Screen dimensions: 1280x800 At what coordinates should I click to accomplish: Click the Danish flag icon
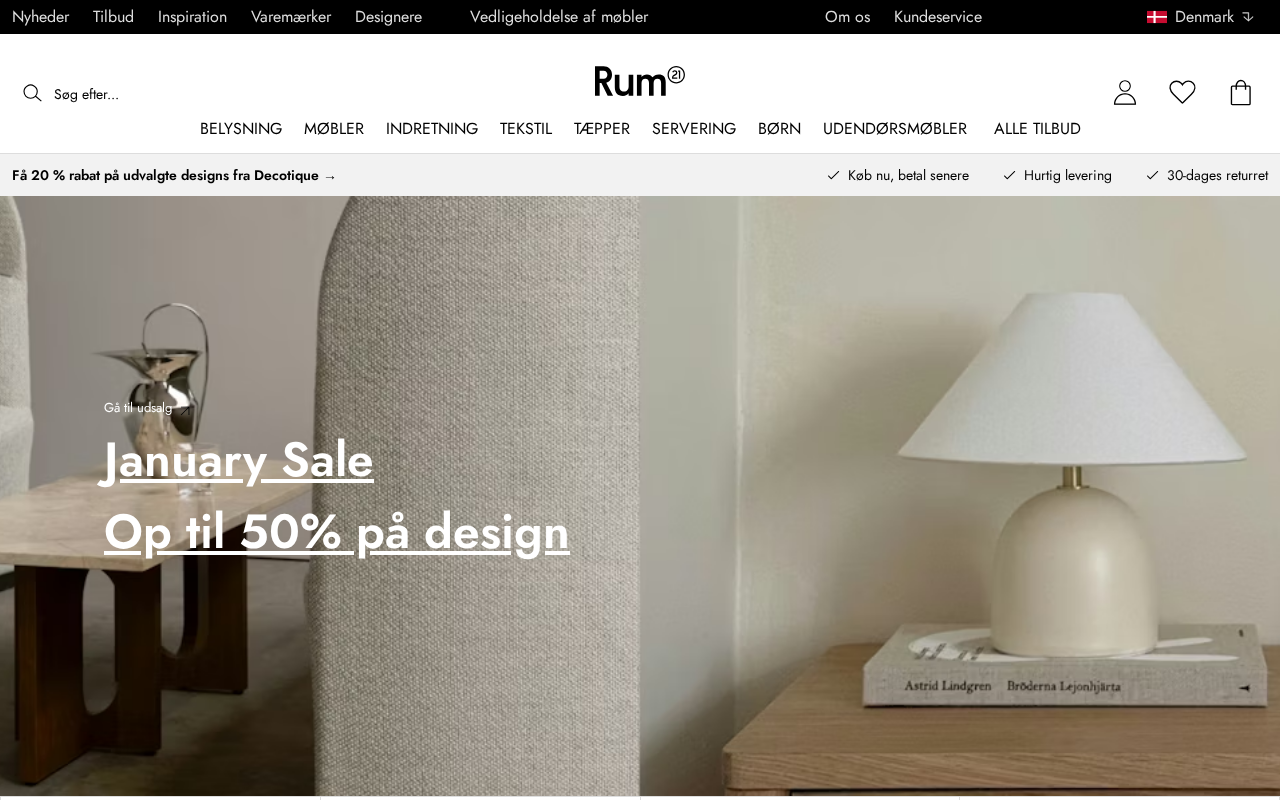(1157, 17)
